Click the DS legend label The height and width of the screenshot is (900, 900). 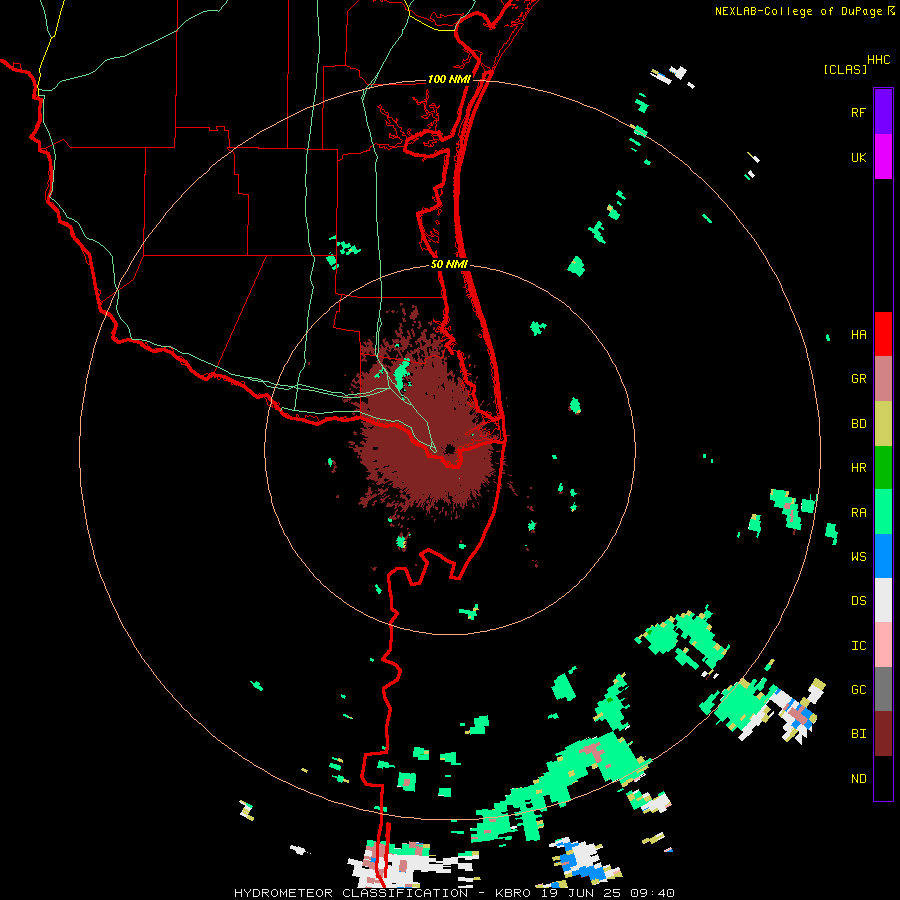(x=858, y=601)
